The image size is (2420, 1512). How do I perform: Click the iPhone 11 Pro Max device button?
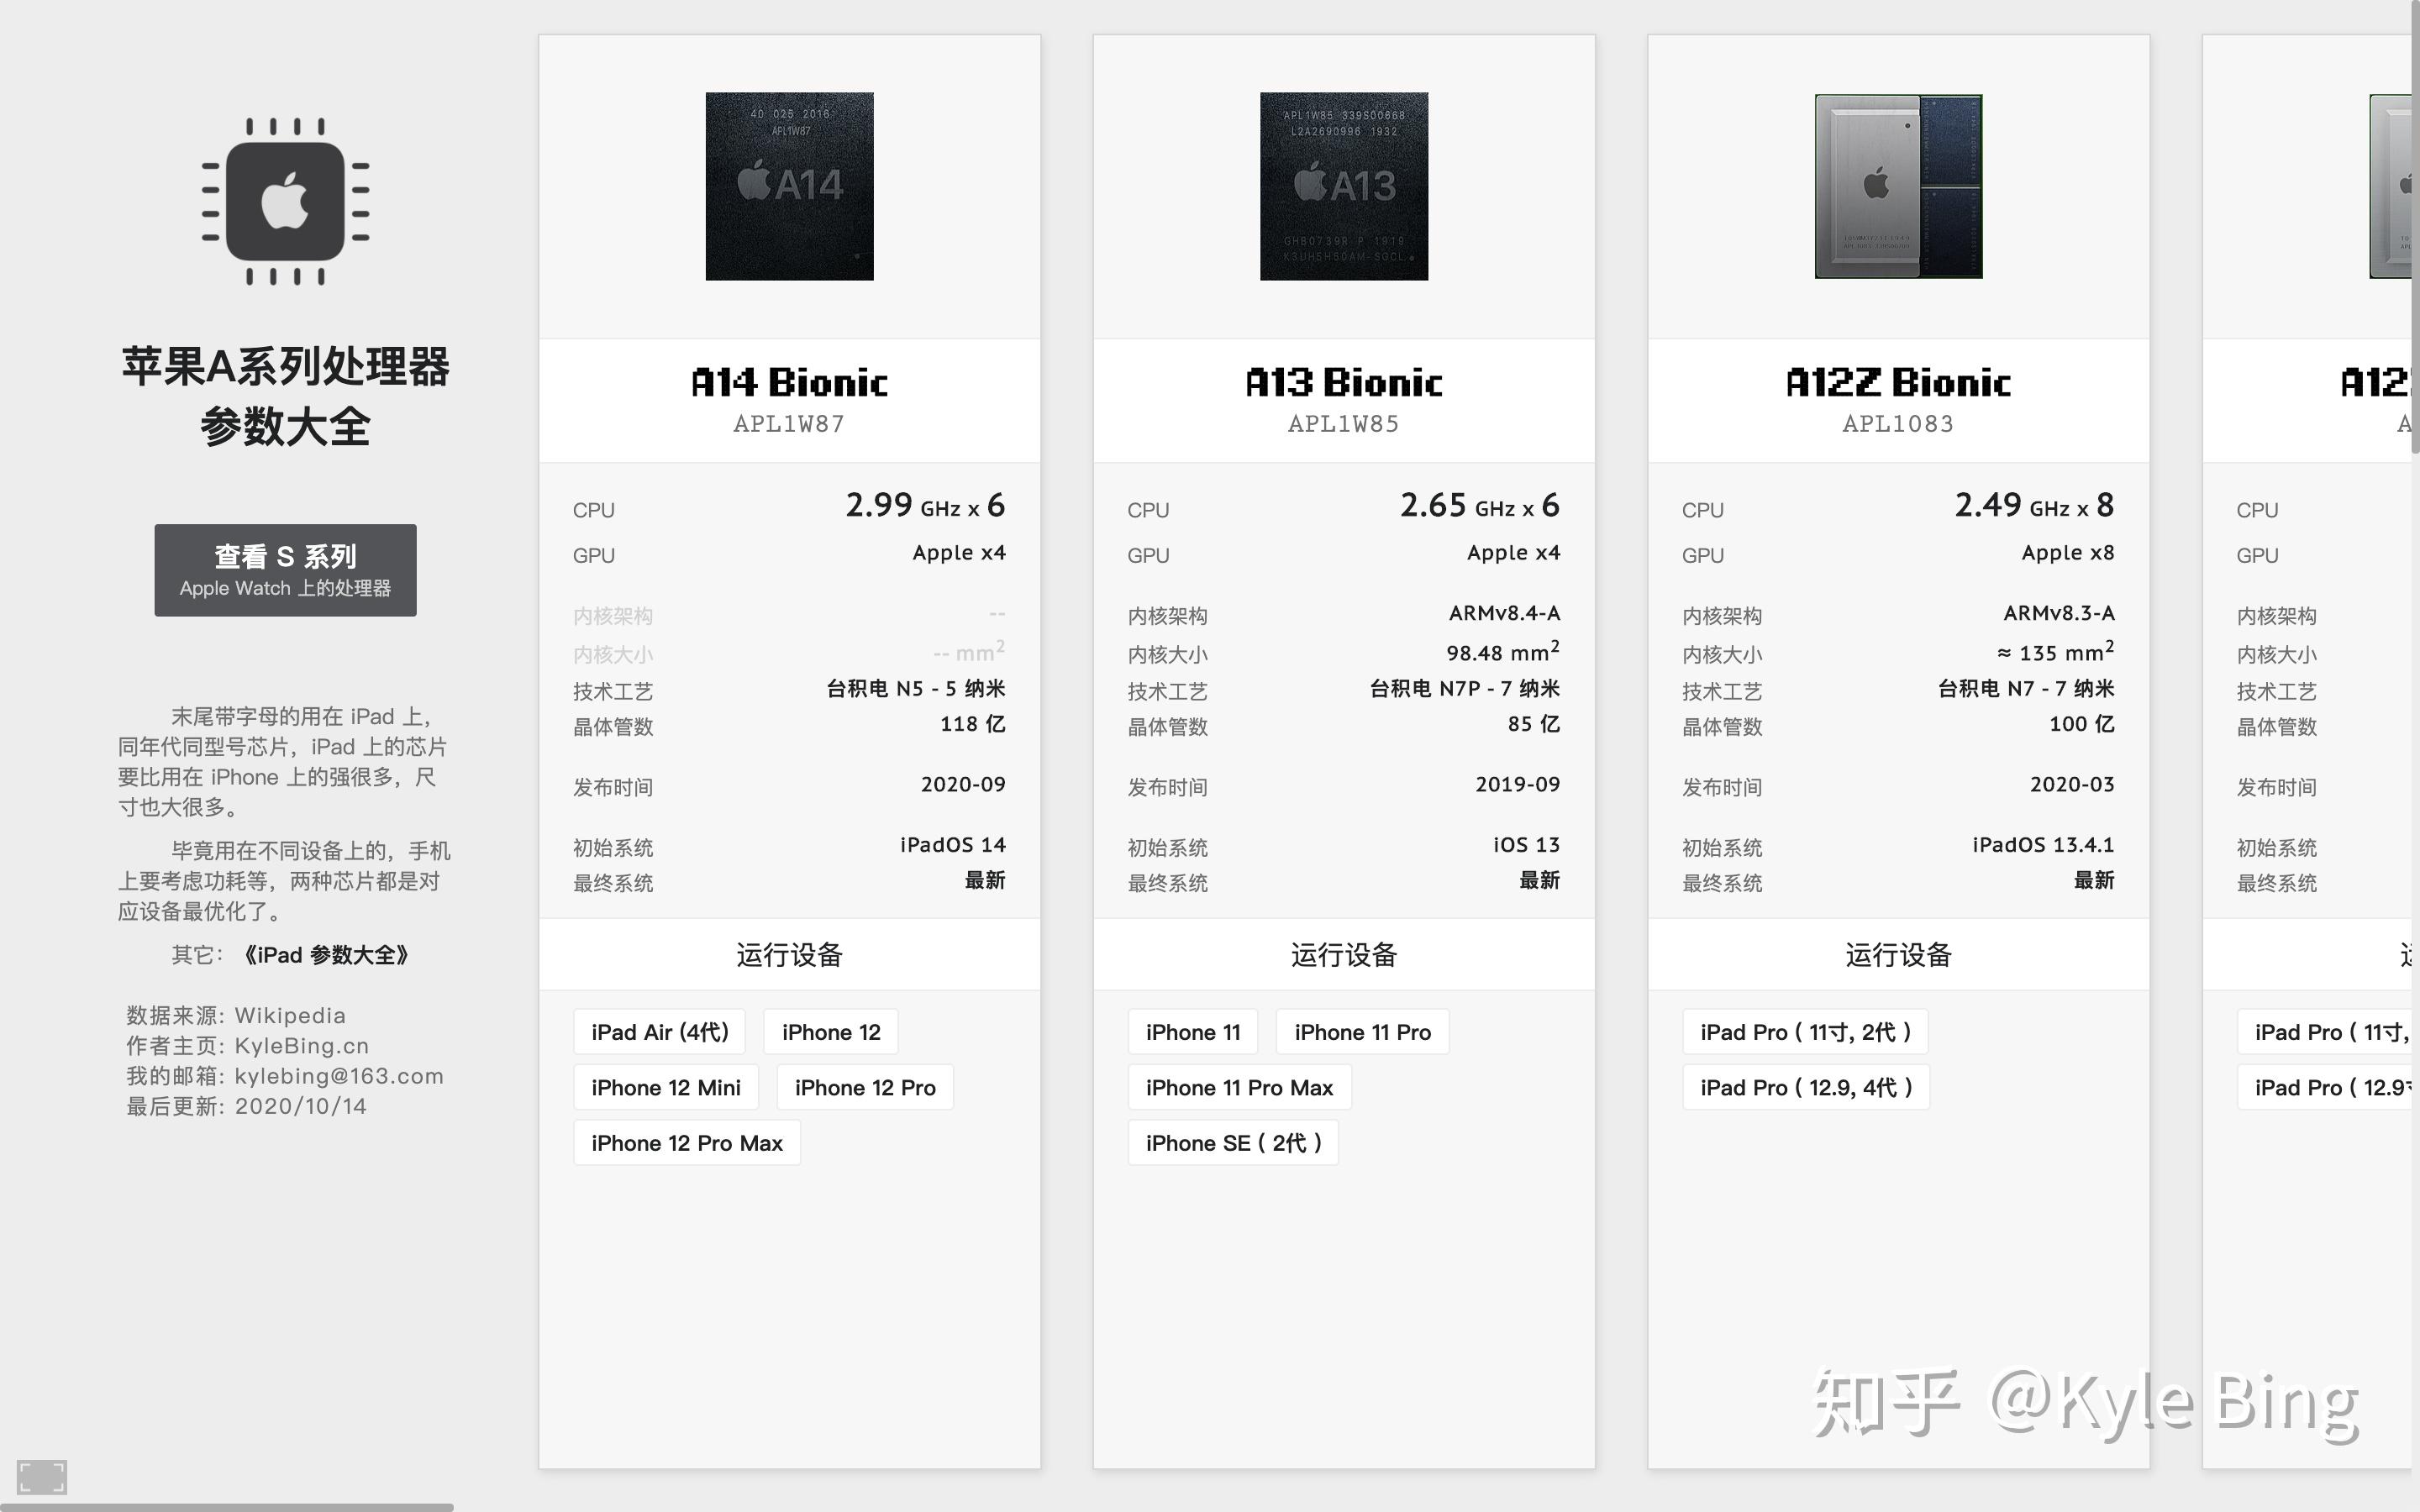pos(1235,1087)
